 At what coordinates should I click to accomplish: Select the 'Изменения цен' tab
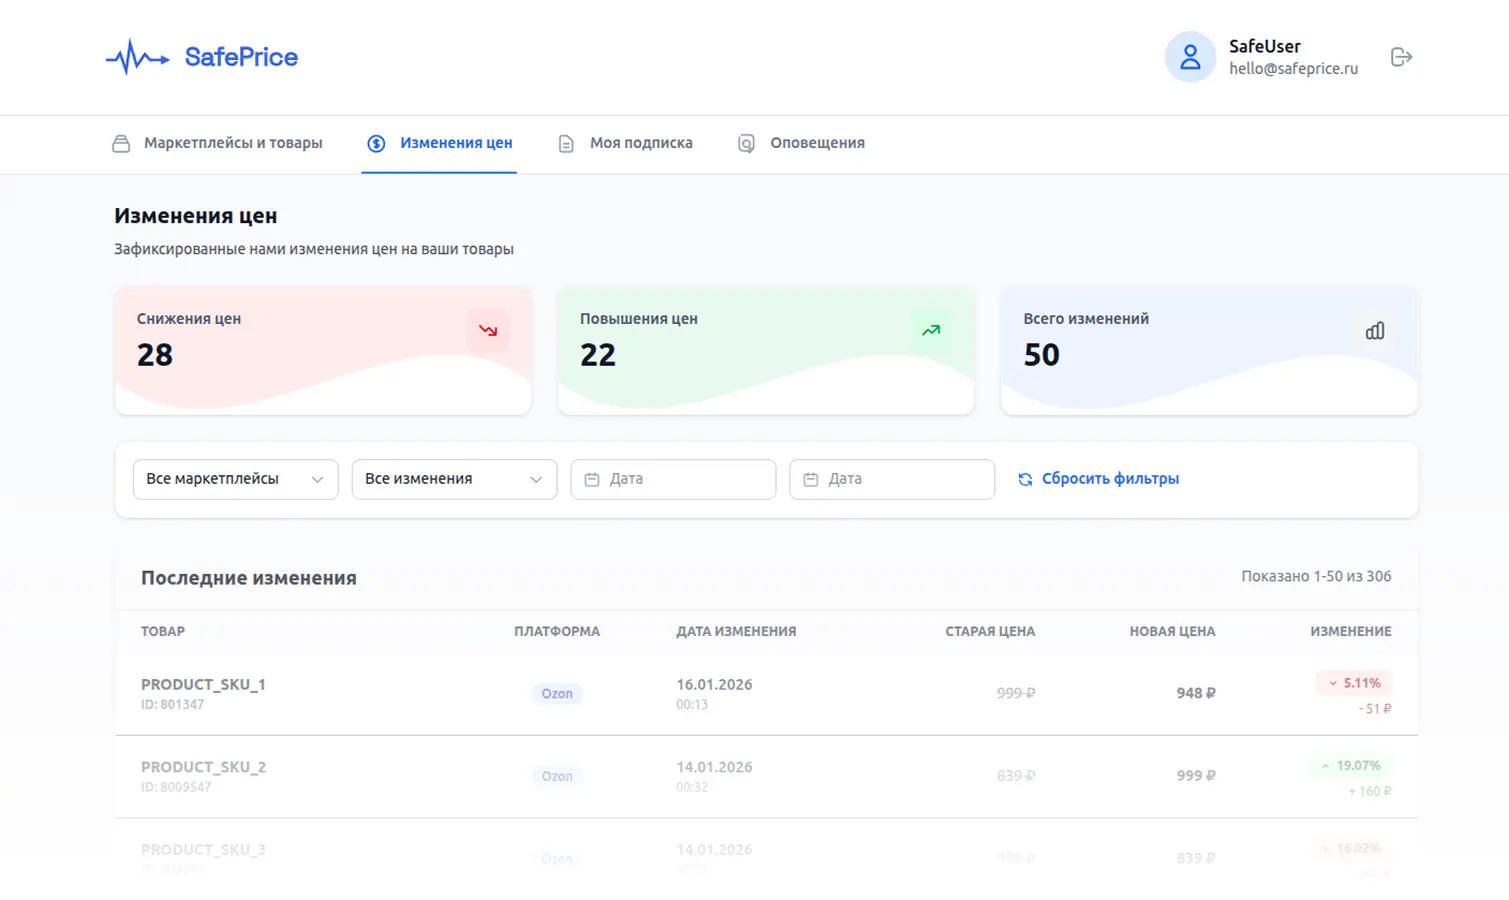(440, 143)
